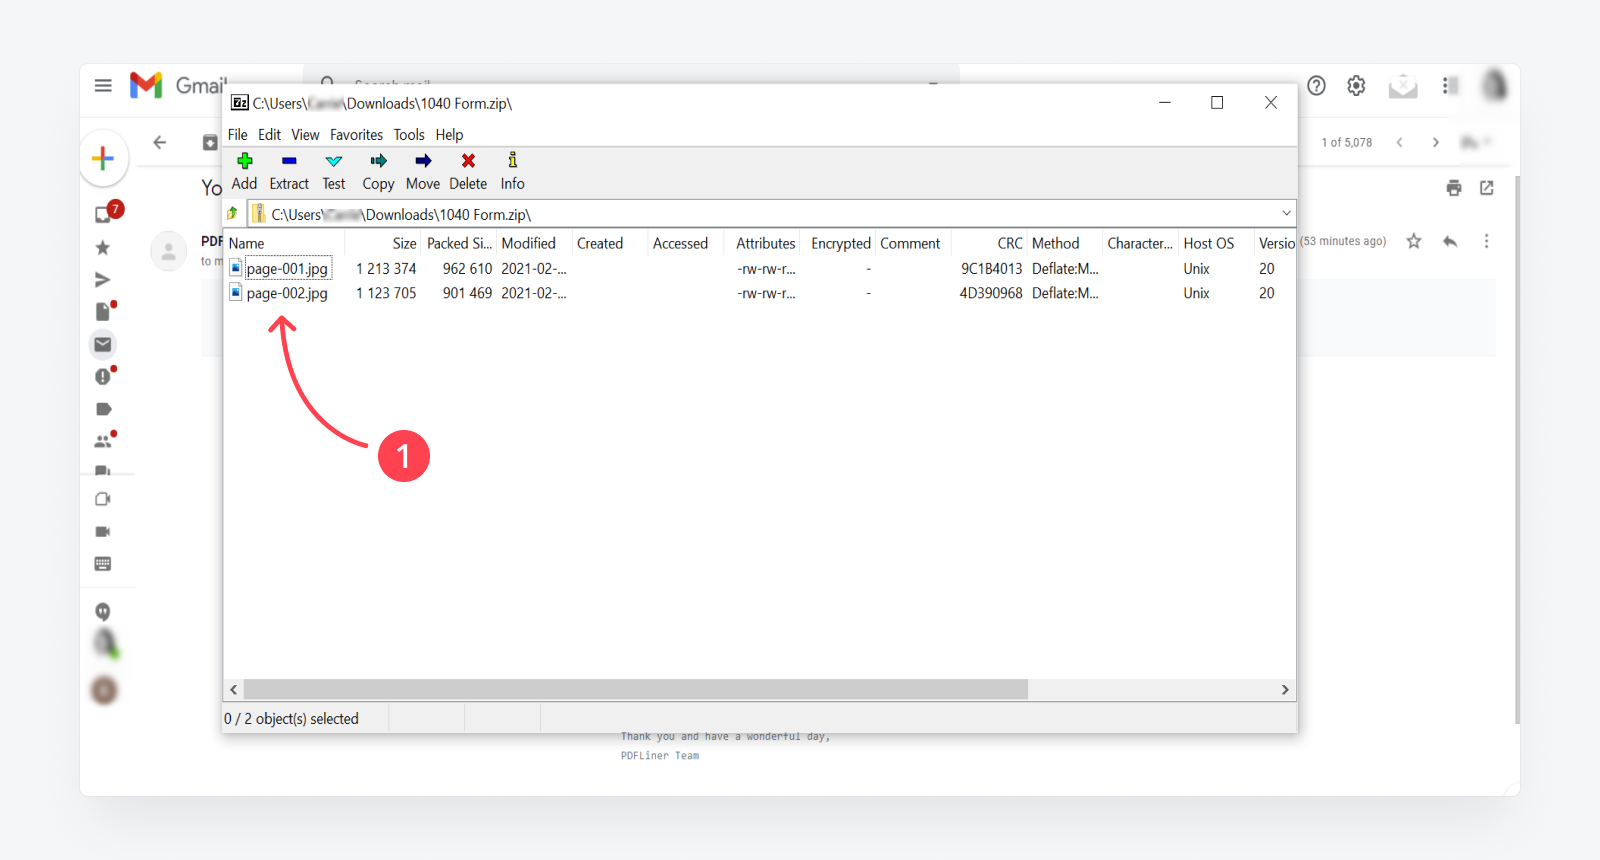The height and width of the screenshot is (860, 1600).
Task: Open the Favorites menu
Action: 356,135
